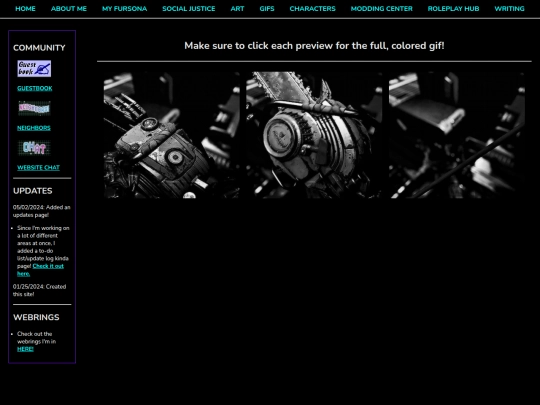Follow the GUESTBOOK text link
This screenshot has width=540, height=405.
pyautogui.click(x=35, y=88)
